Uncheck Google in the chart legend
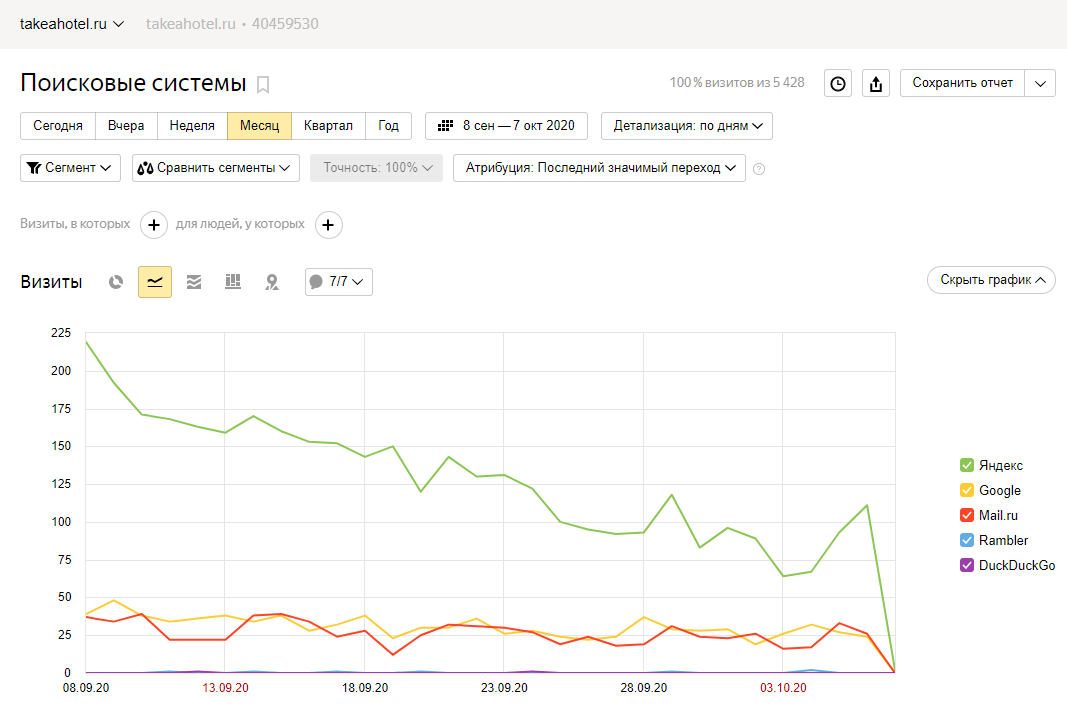The image size is (1067, 714). point(967,490)
